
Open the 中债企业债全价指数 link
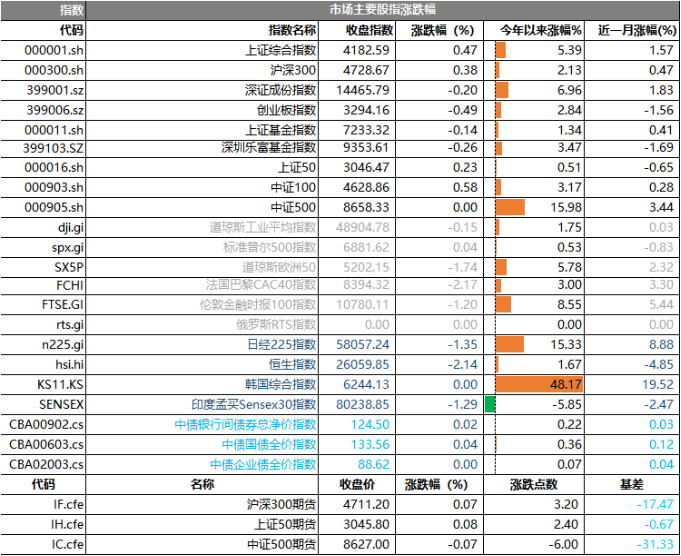tap(263, 464)
